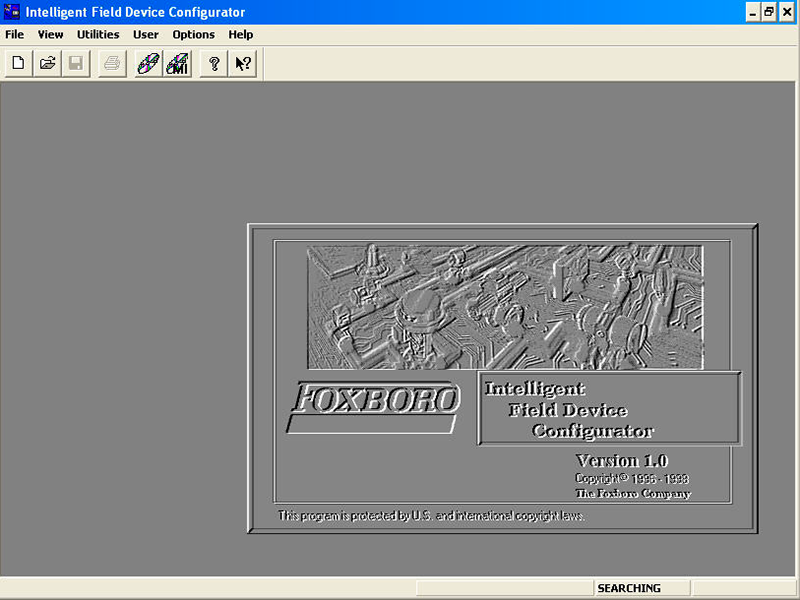Click the Version 1.0 text

tap(622, 461)
